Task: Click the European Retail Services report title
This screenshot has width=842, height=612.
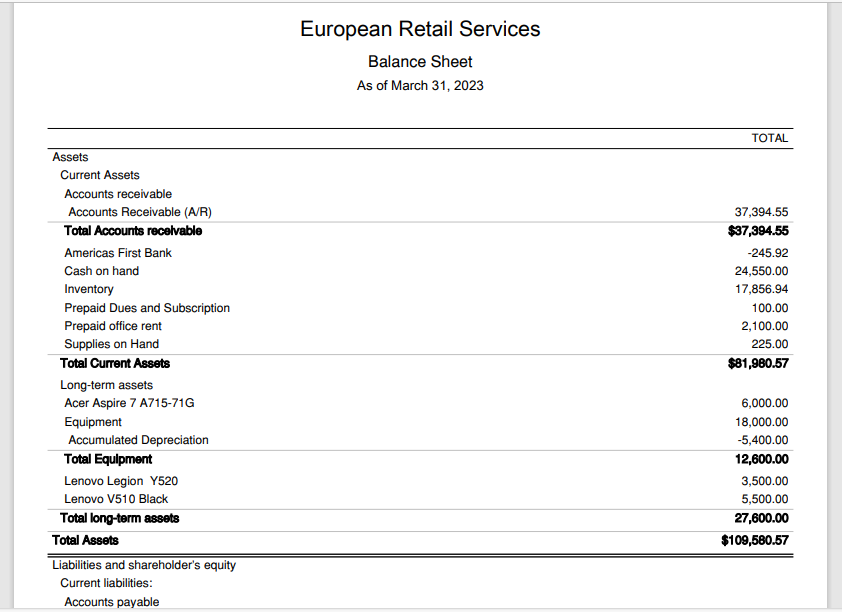Action: (420, 29)
